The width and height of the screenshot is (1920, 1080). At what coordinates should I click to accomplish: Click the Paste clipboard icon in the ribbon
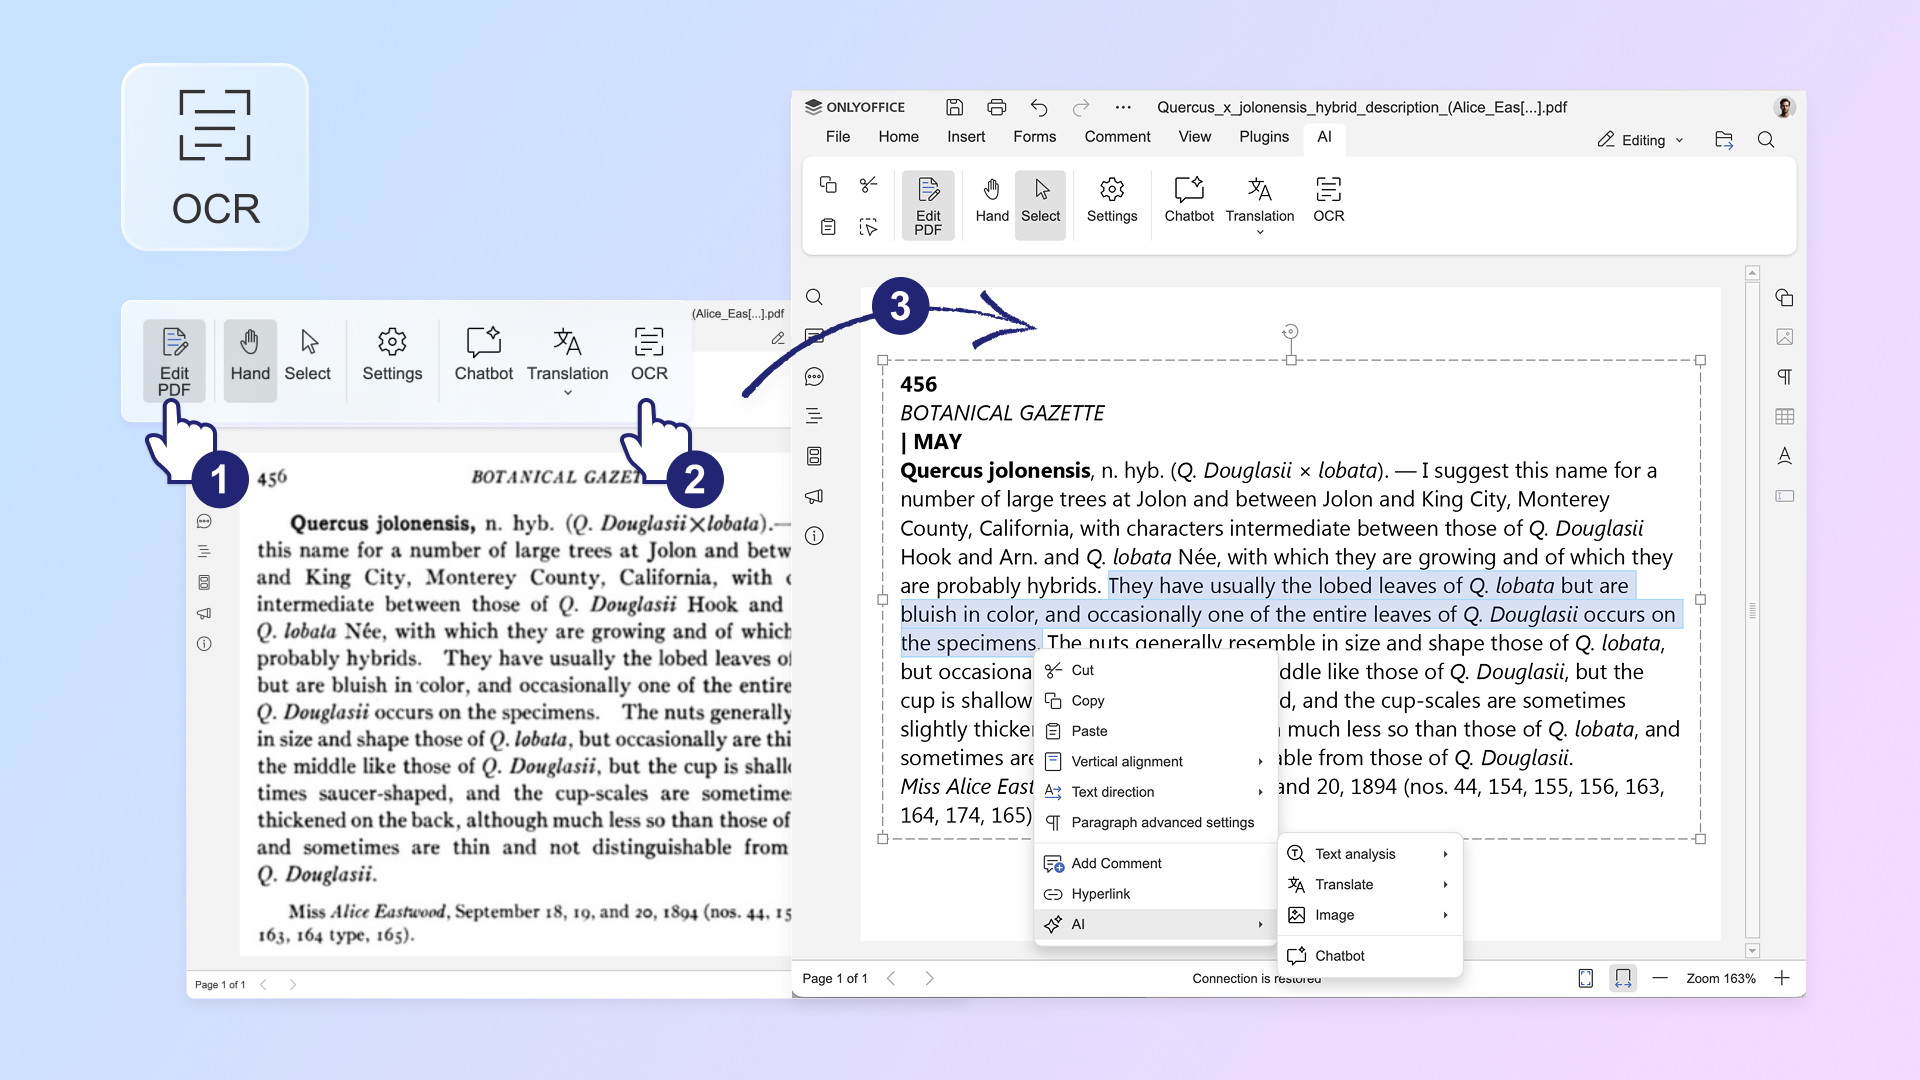[828, 227]
